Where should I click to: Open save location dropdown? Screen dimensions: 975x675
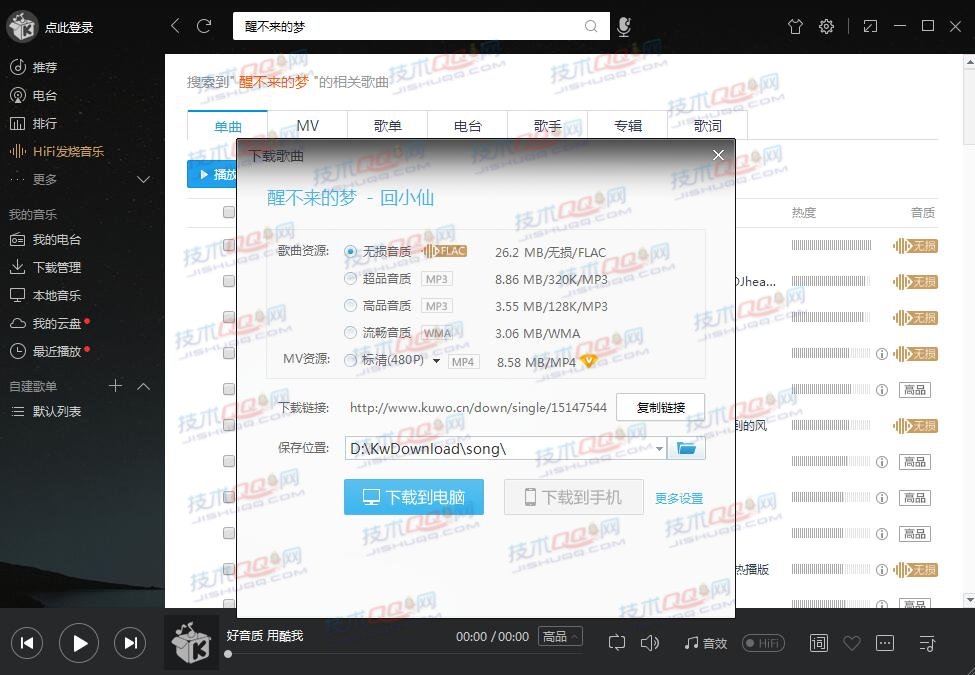(x=659, y=449)
